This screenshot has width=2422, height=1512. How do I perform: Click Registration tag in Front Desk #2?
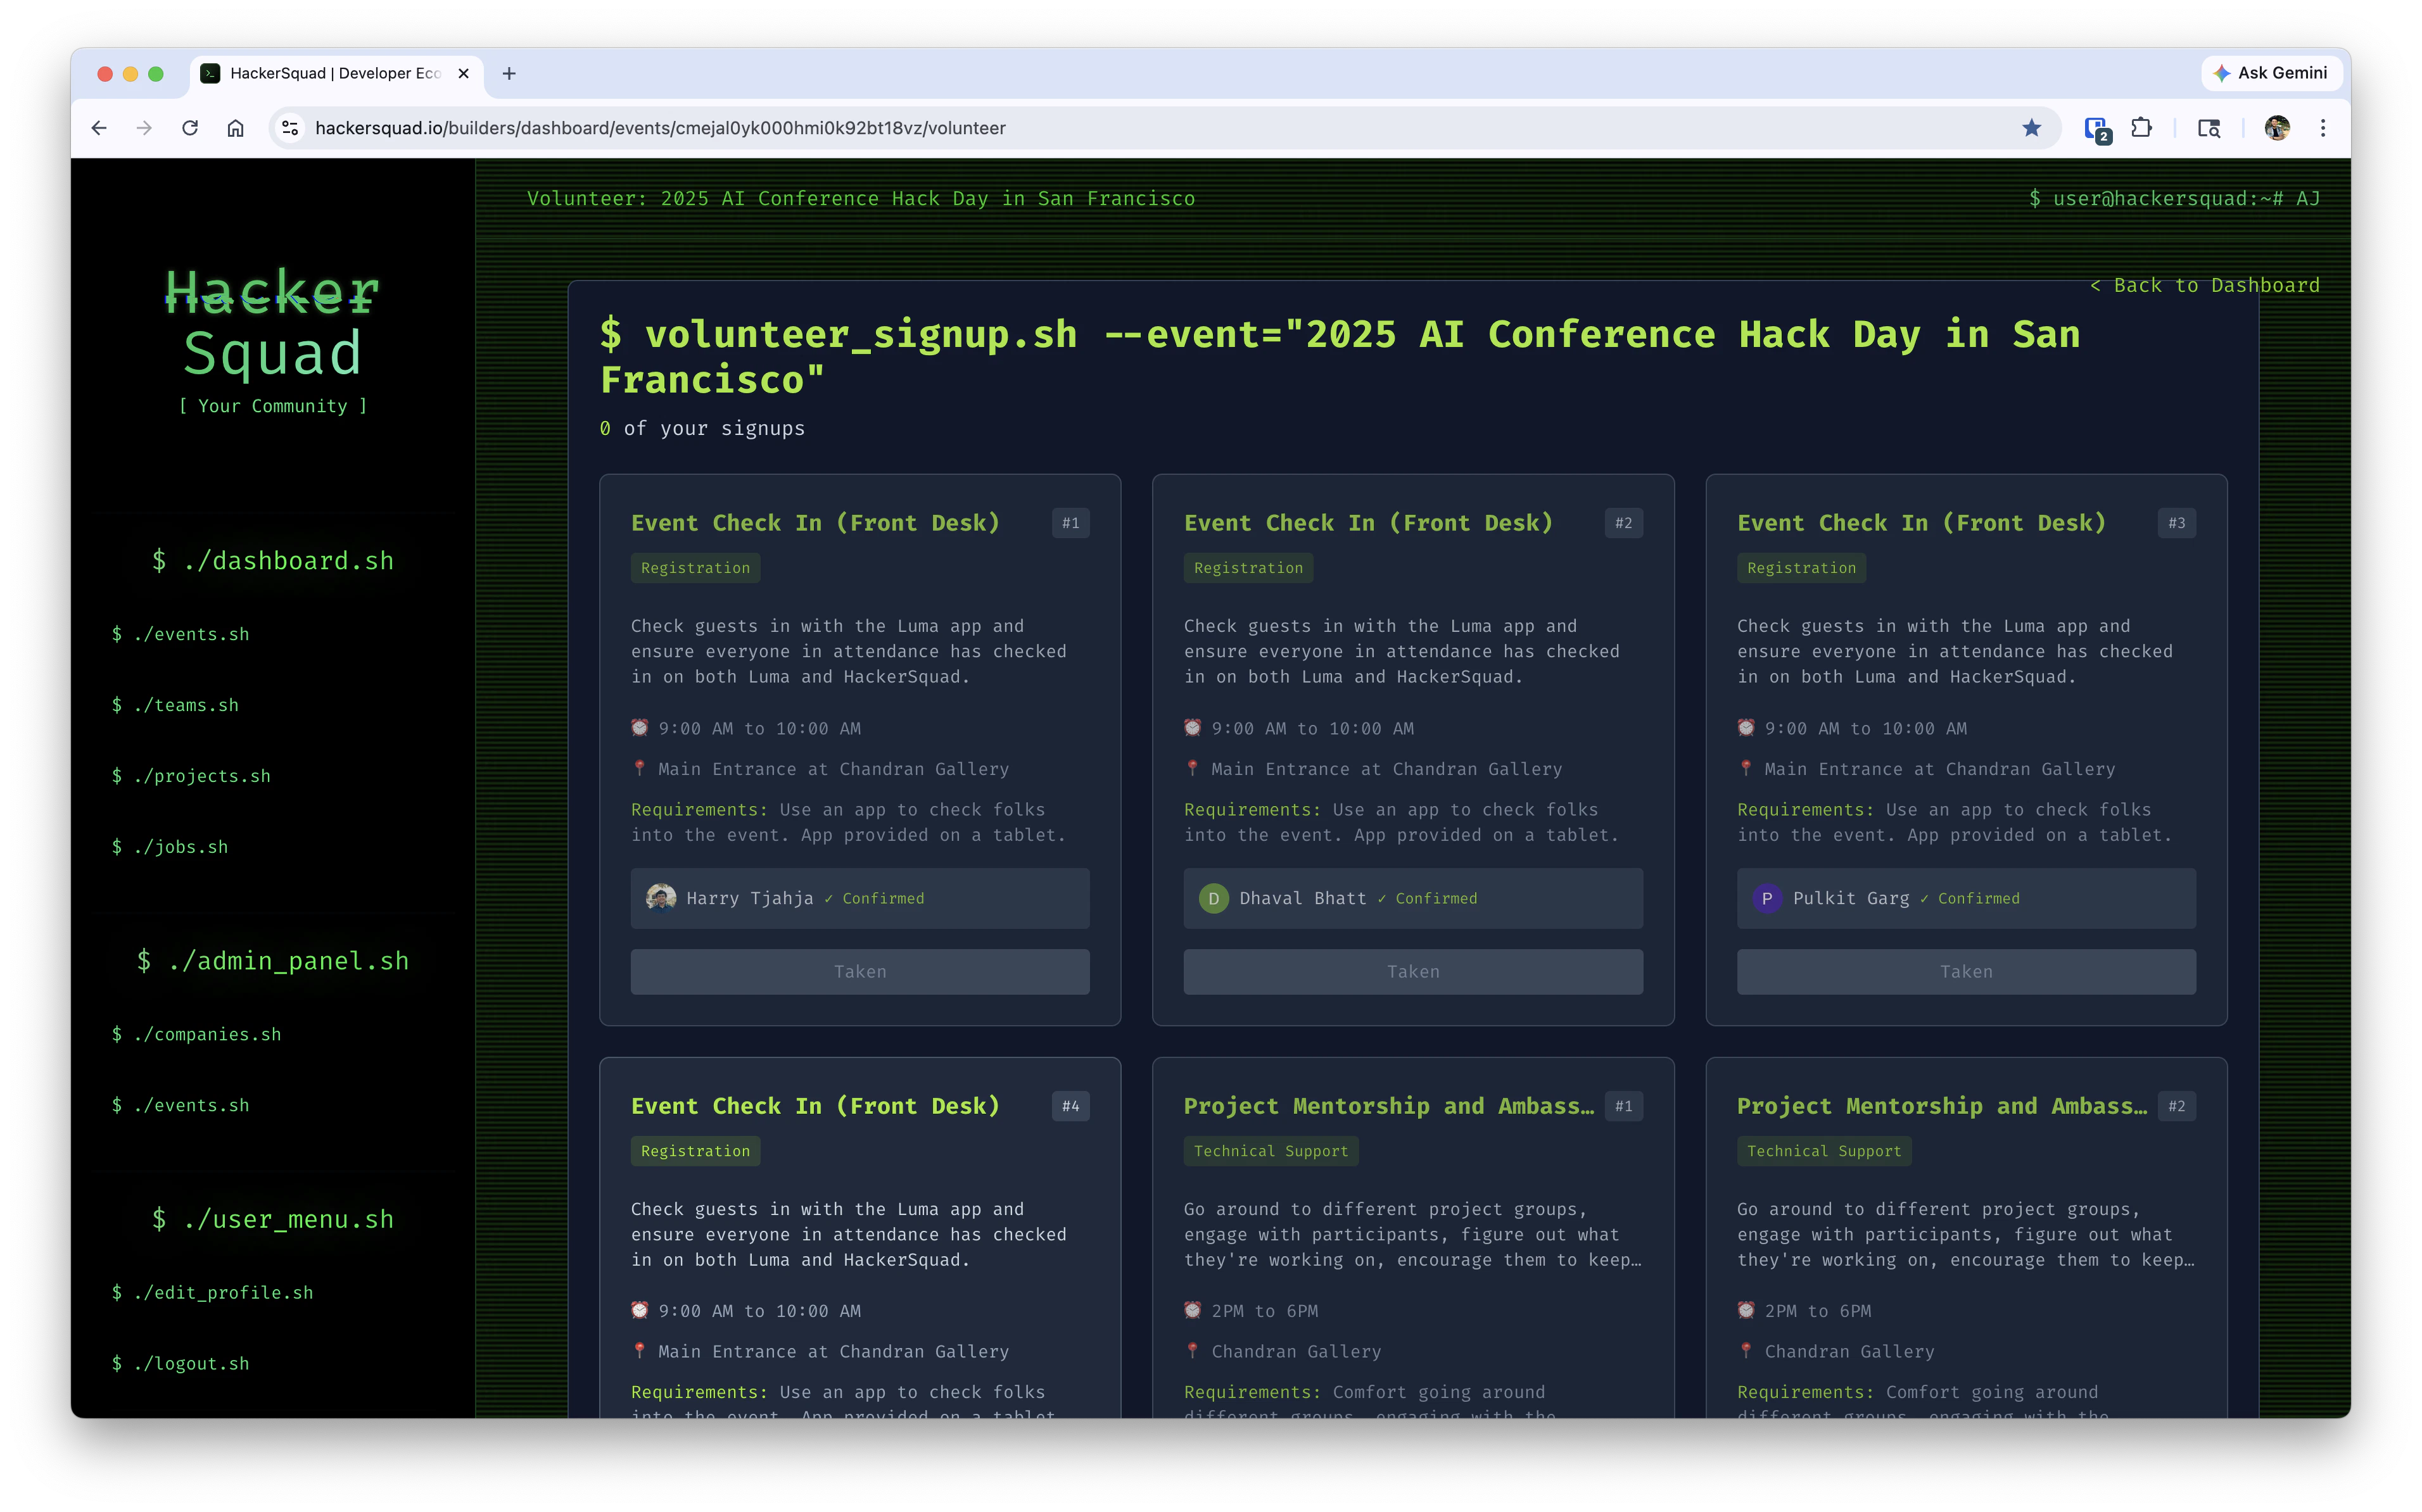click(1248, 568)
